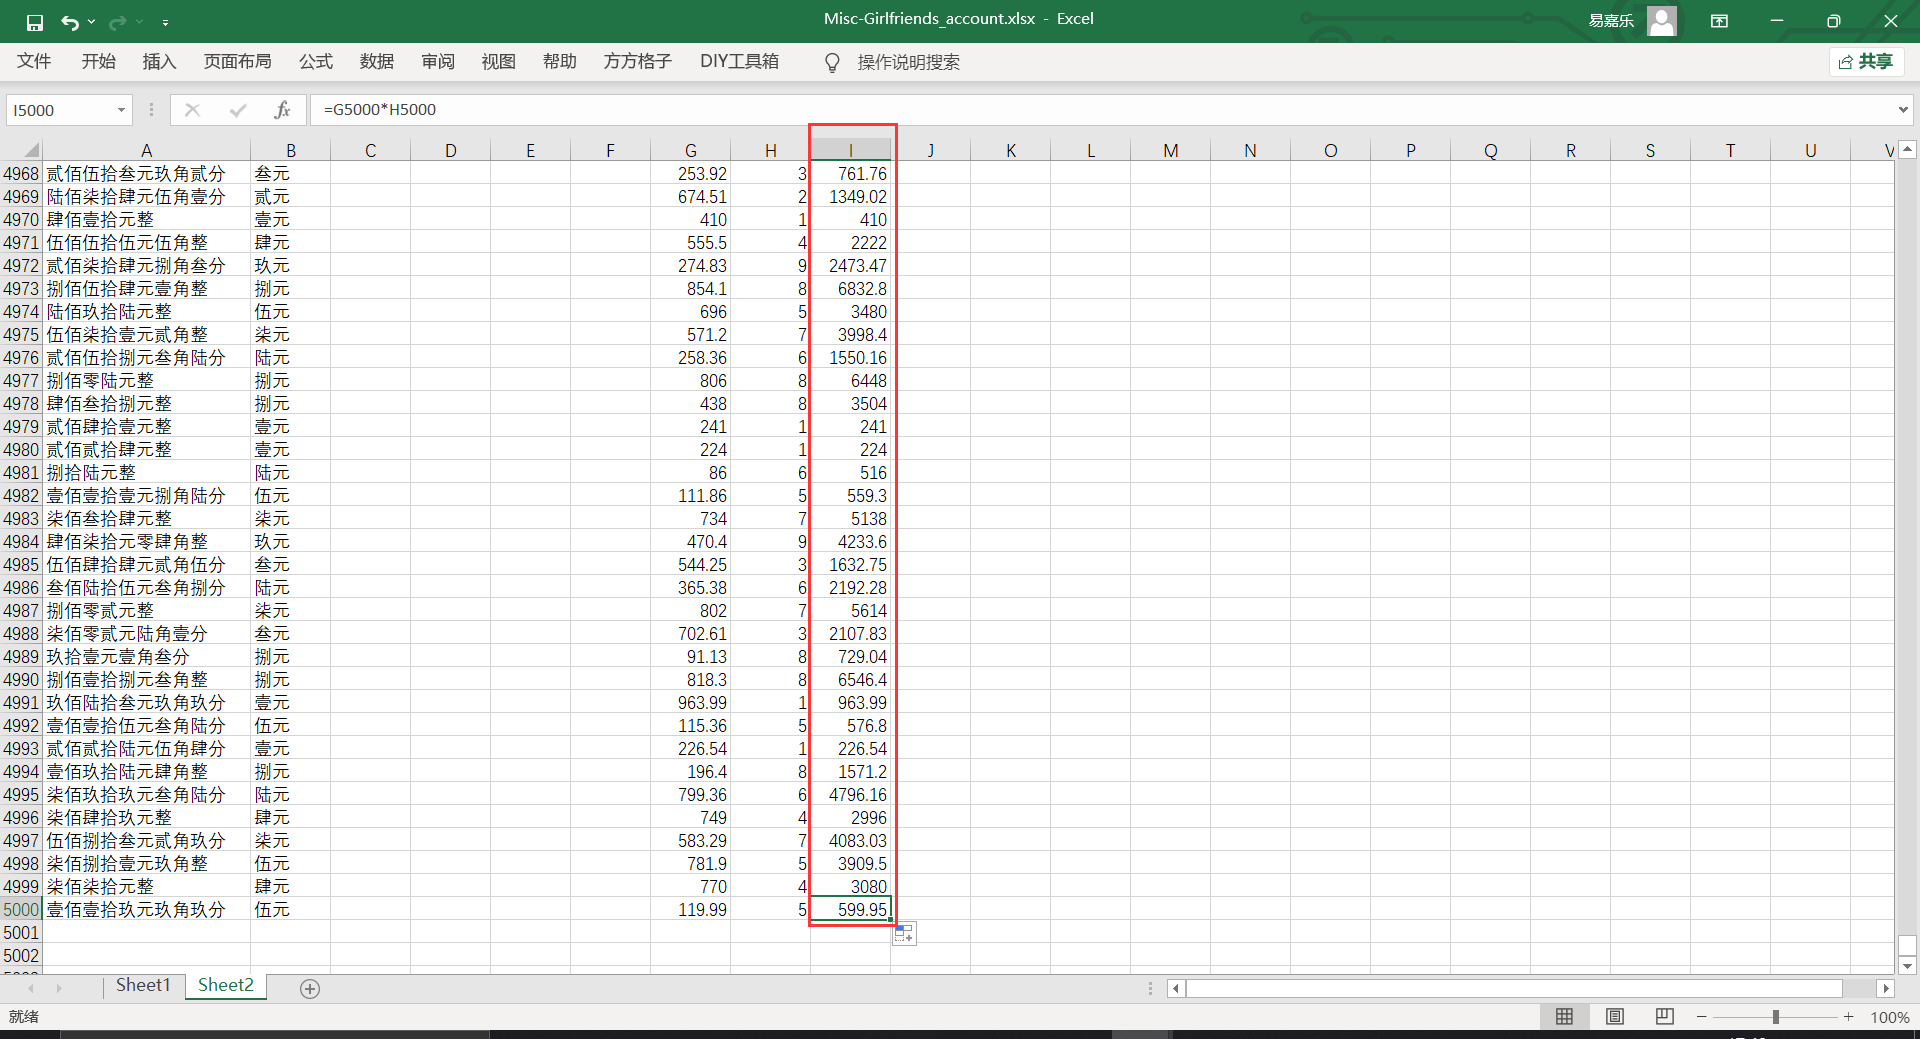
Task: Click the next sheet navigation arrow
Action: coord(59,988)
